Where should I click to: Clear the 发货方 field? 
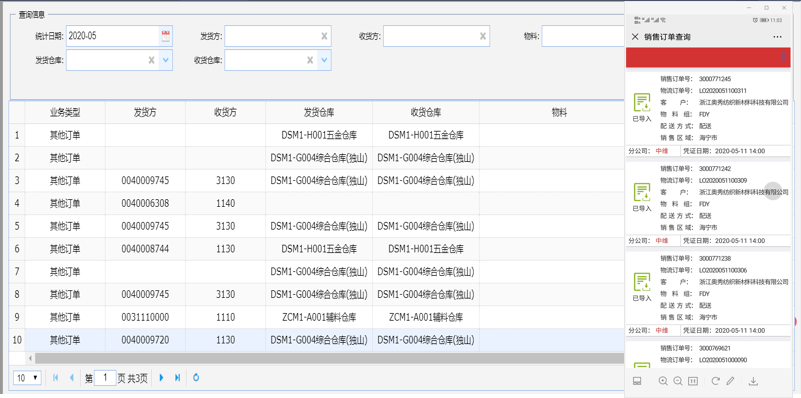[x=324, y=36]
